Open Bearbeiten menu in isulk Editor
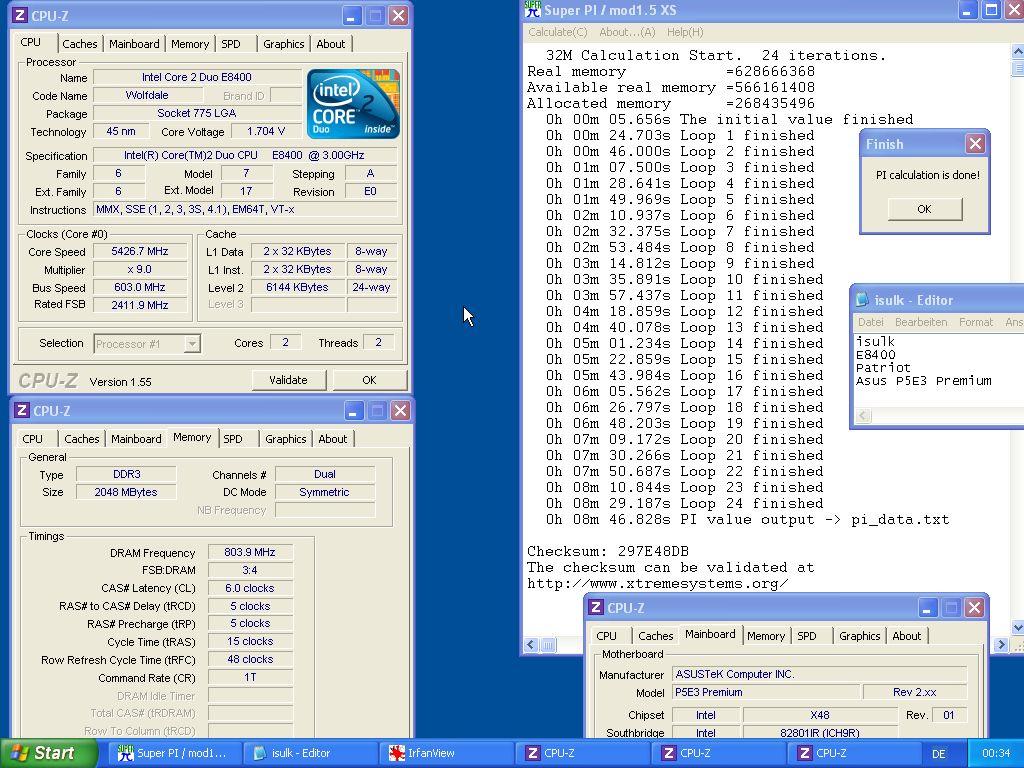This screenshot has height=768, width=1024. 921,322
